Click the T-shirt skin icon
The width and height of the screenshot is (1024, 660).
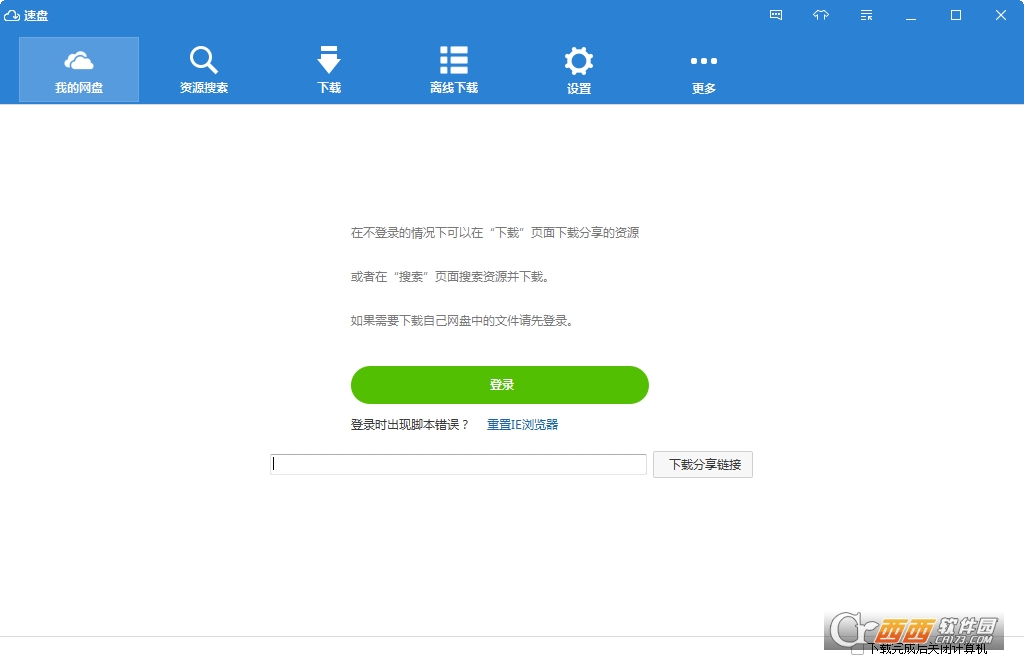pos(821,15)
